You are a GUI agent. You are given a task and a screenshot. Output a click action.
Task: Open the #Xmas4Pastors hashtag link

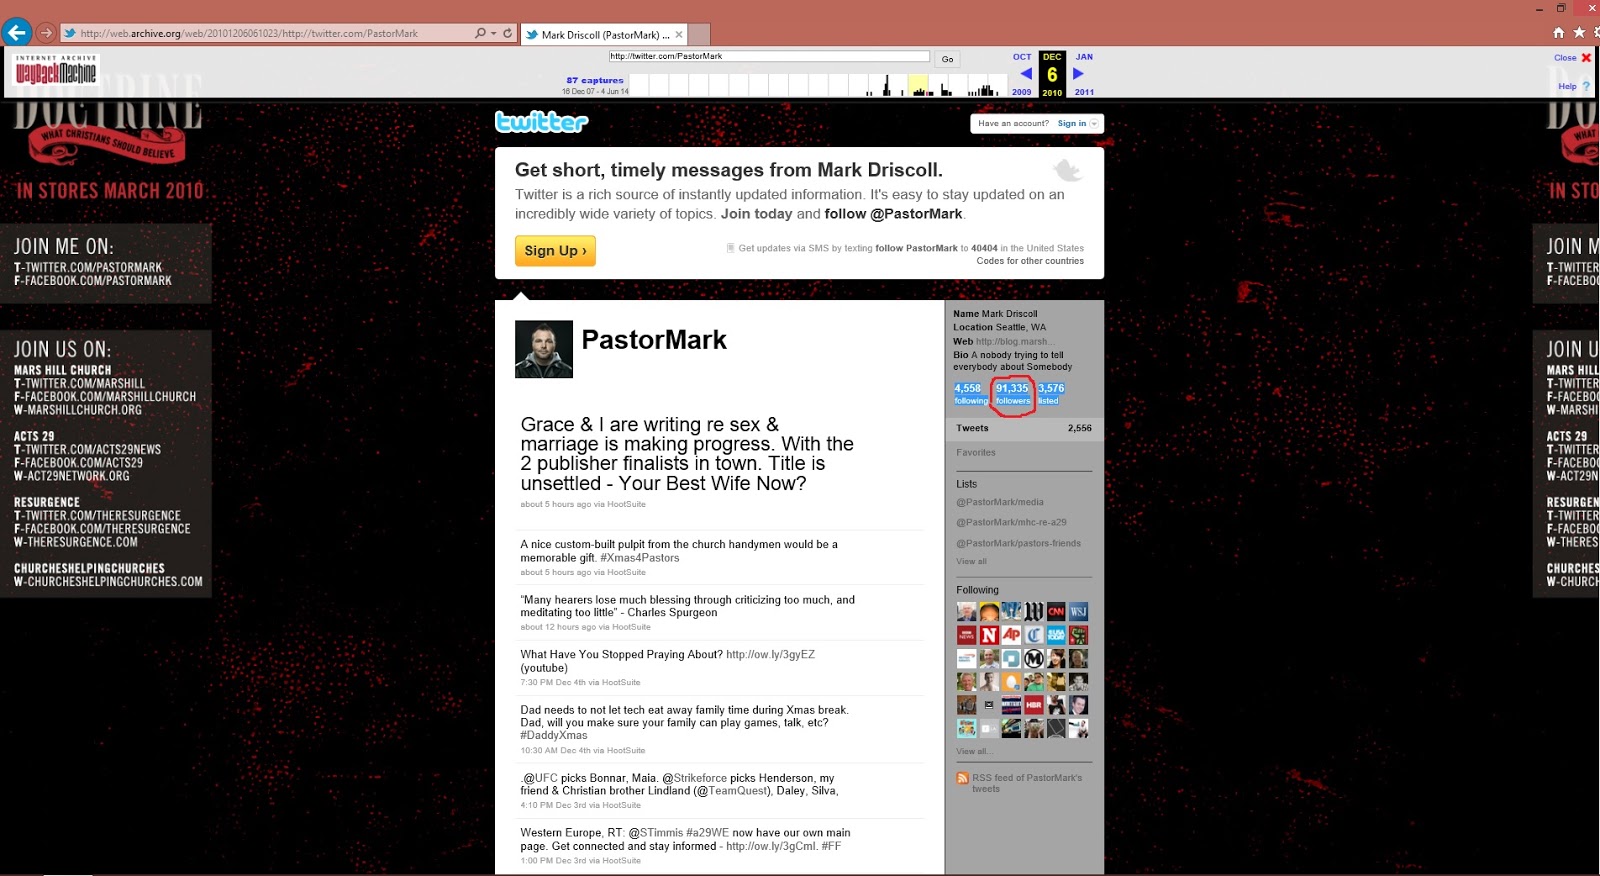(x=639, y=558)
